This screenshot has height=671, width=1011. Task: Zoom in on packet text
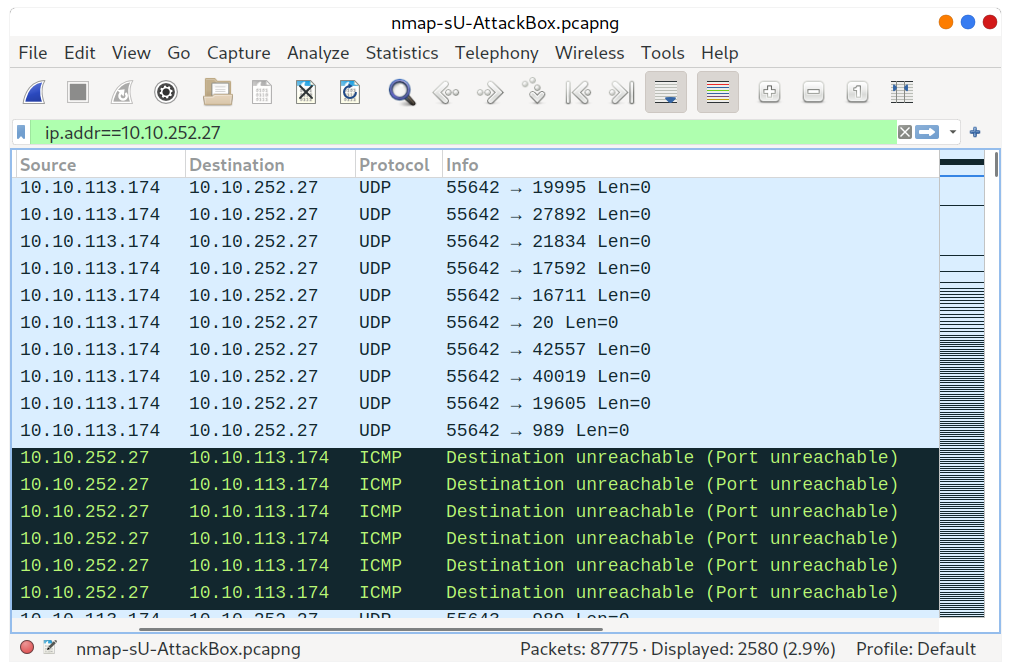click(x=769, y=92)
